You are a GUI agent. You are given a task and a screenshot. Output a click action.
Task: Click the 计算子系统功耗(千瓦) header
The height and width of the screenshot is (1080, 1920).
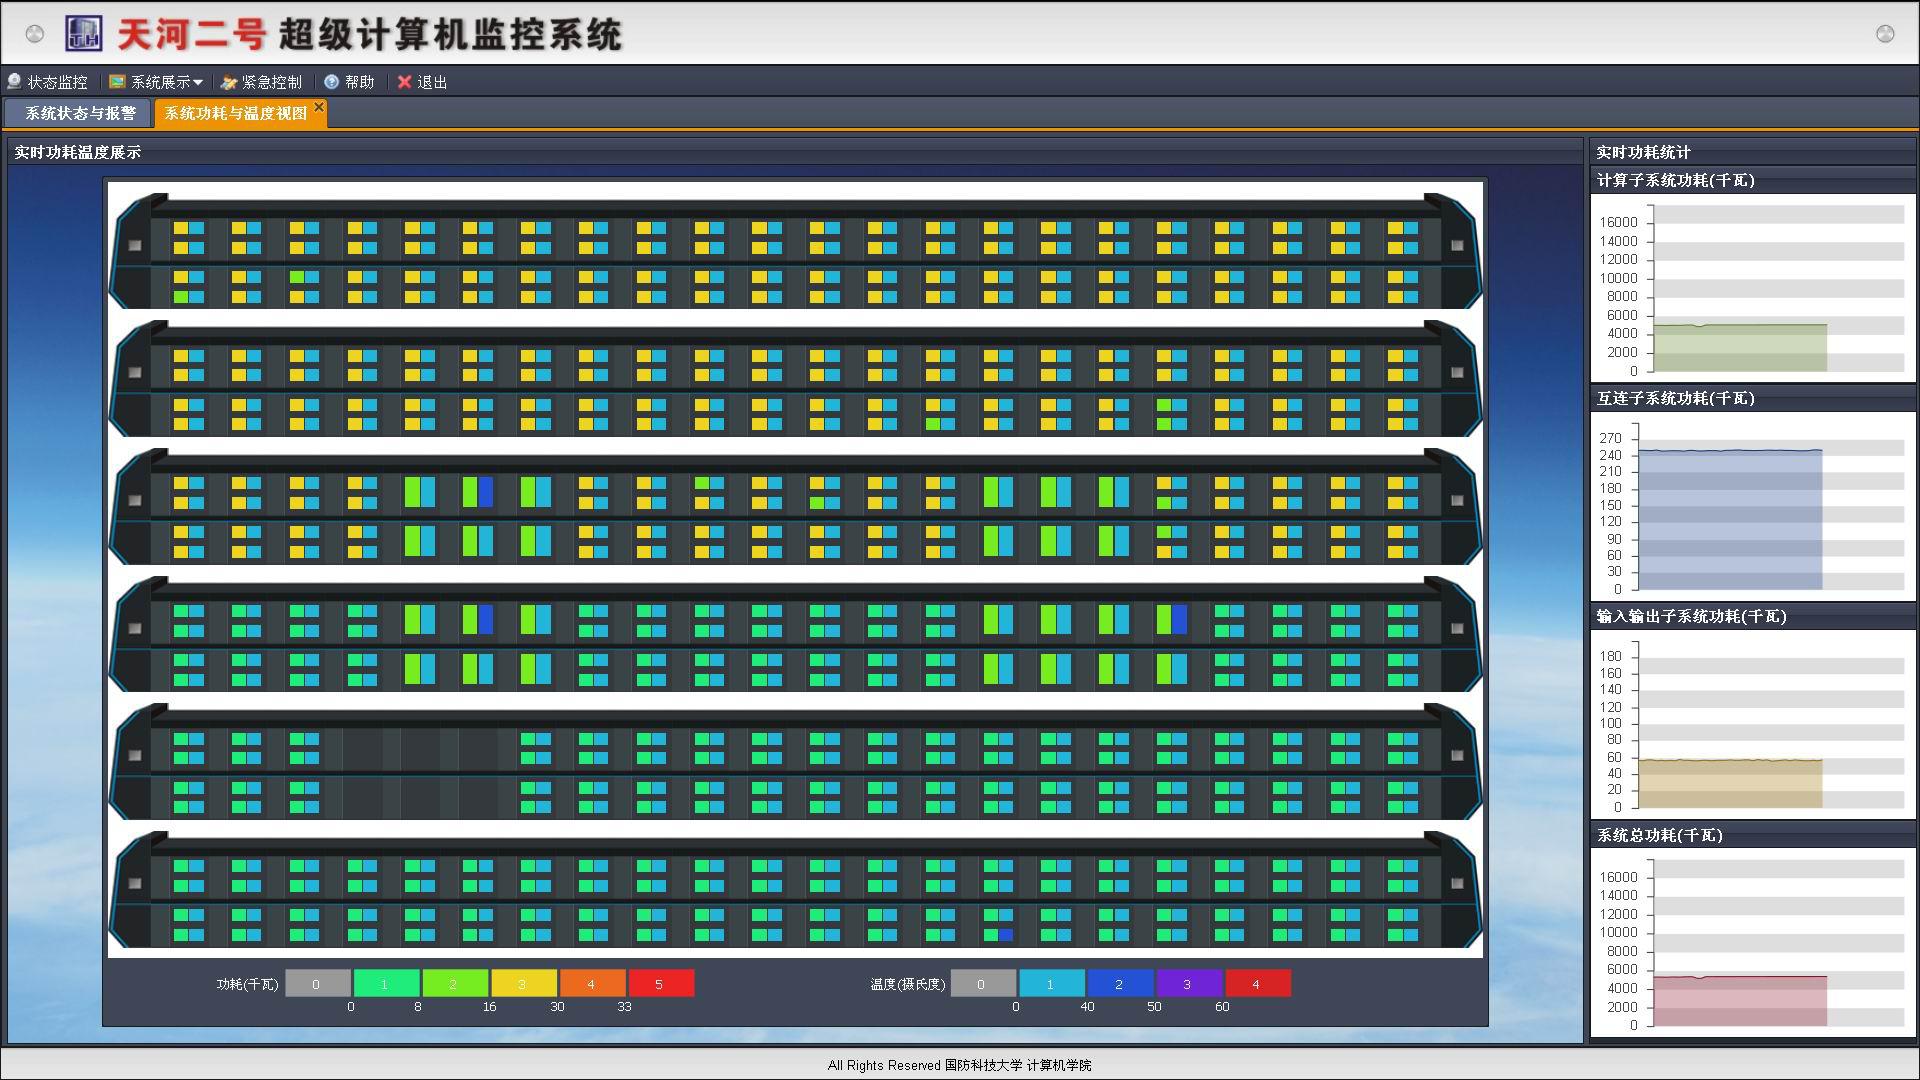[1675, 180]
